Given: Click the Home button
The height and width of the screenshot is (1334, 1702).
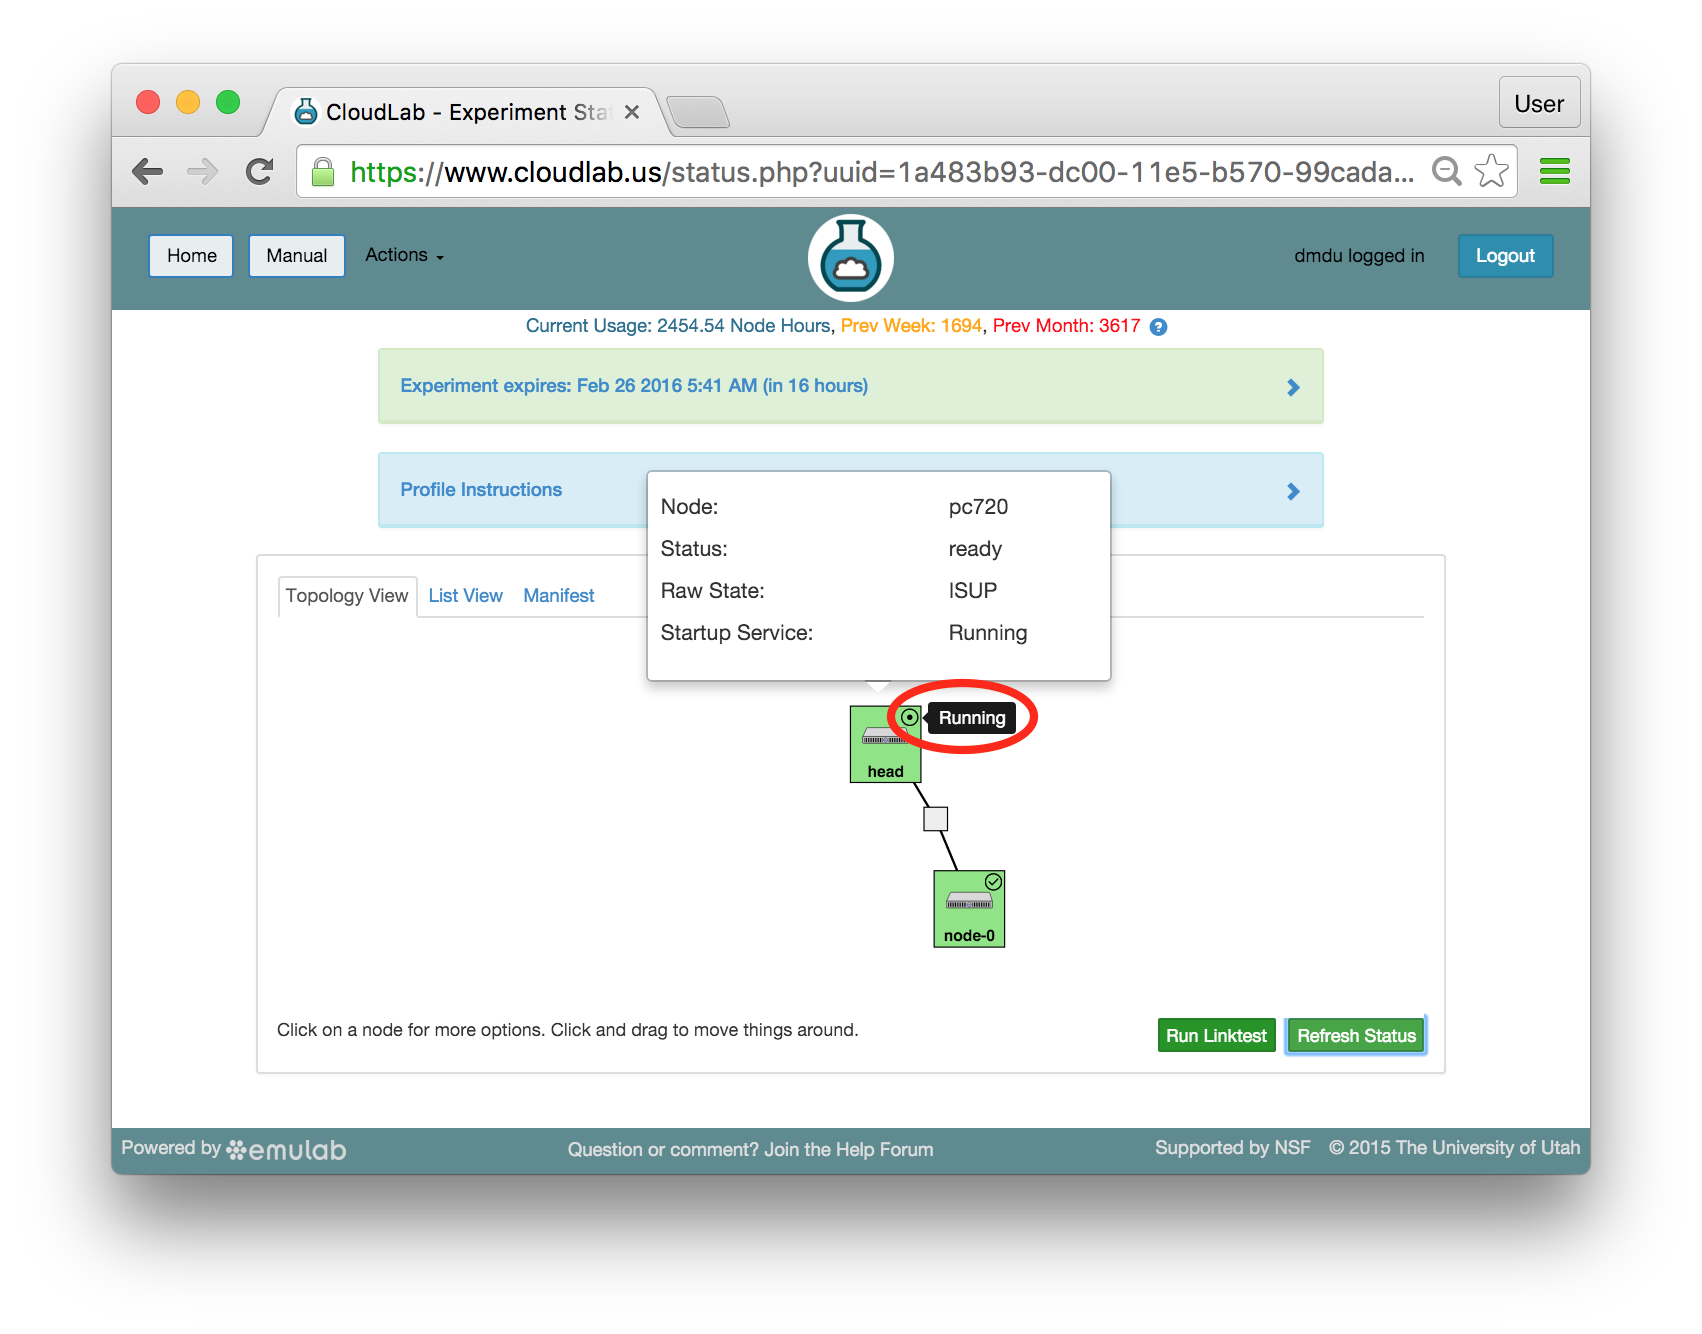Looking at the screenshot, I should (x=191, y=256).
